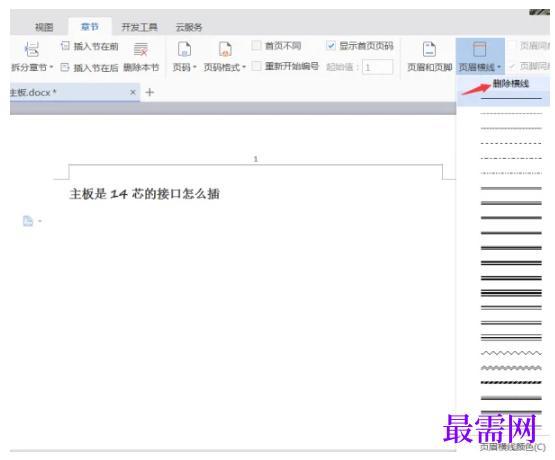Switch to the 视图 tab
The width and height of the screenshot is (555, 460).
44,27
